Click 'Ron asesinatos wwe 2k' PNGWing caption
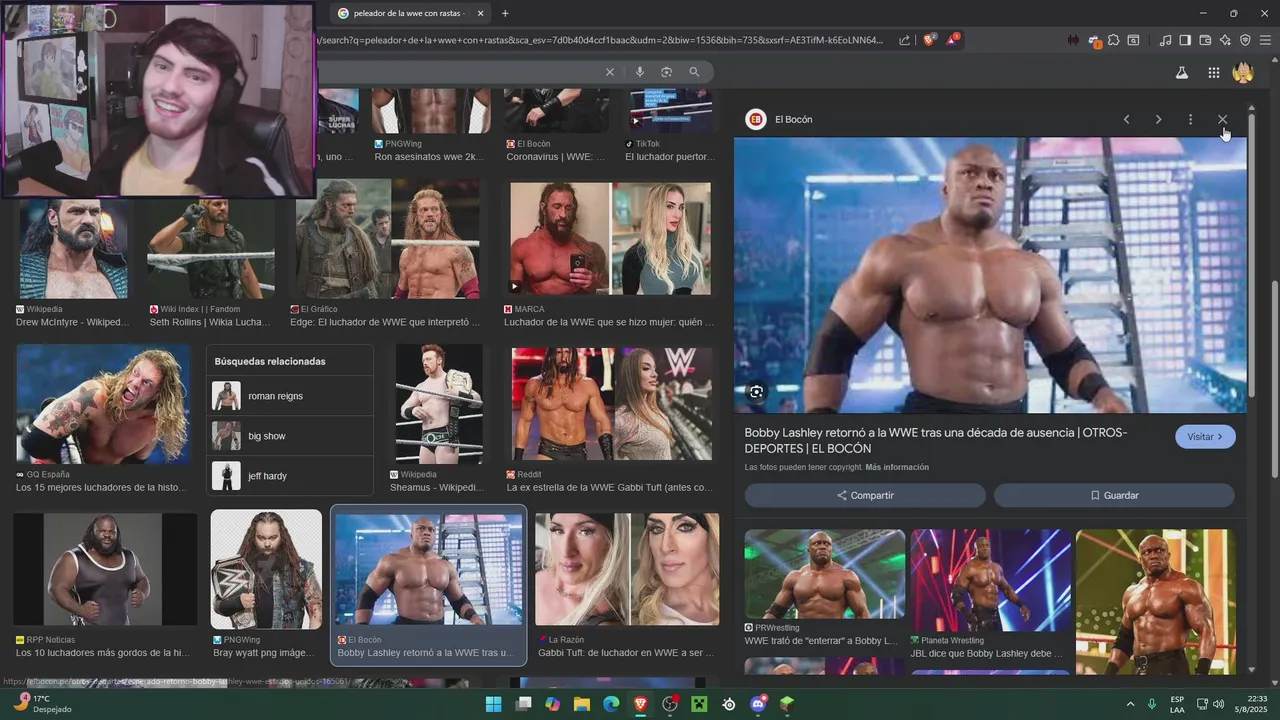 click(x=429, y=157)
